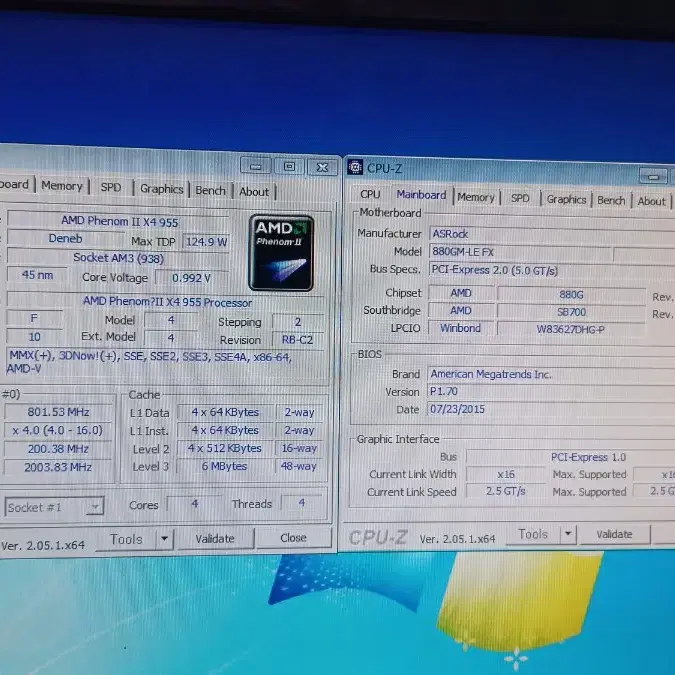The image size is (675, 675).
Task: Close the left CPU-Z window via X icon
Action: pos(322,167)
